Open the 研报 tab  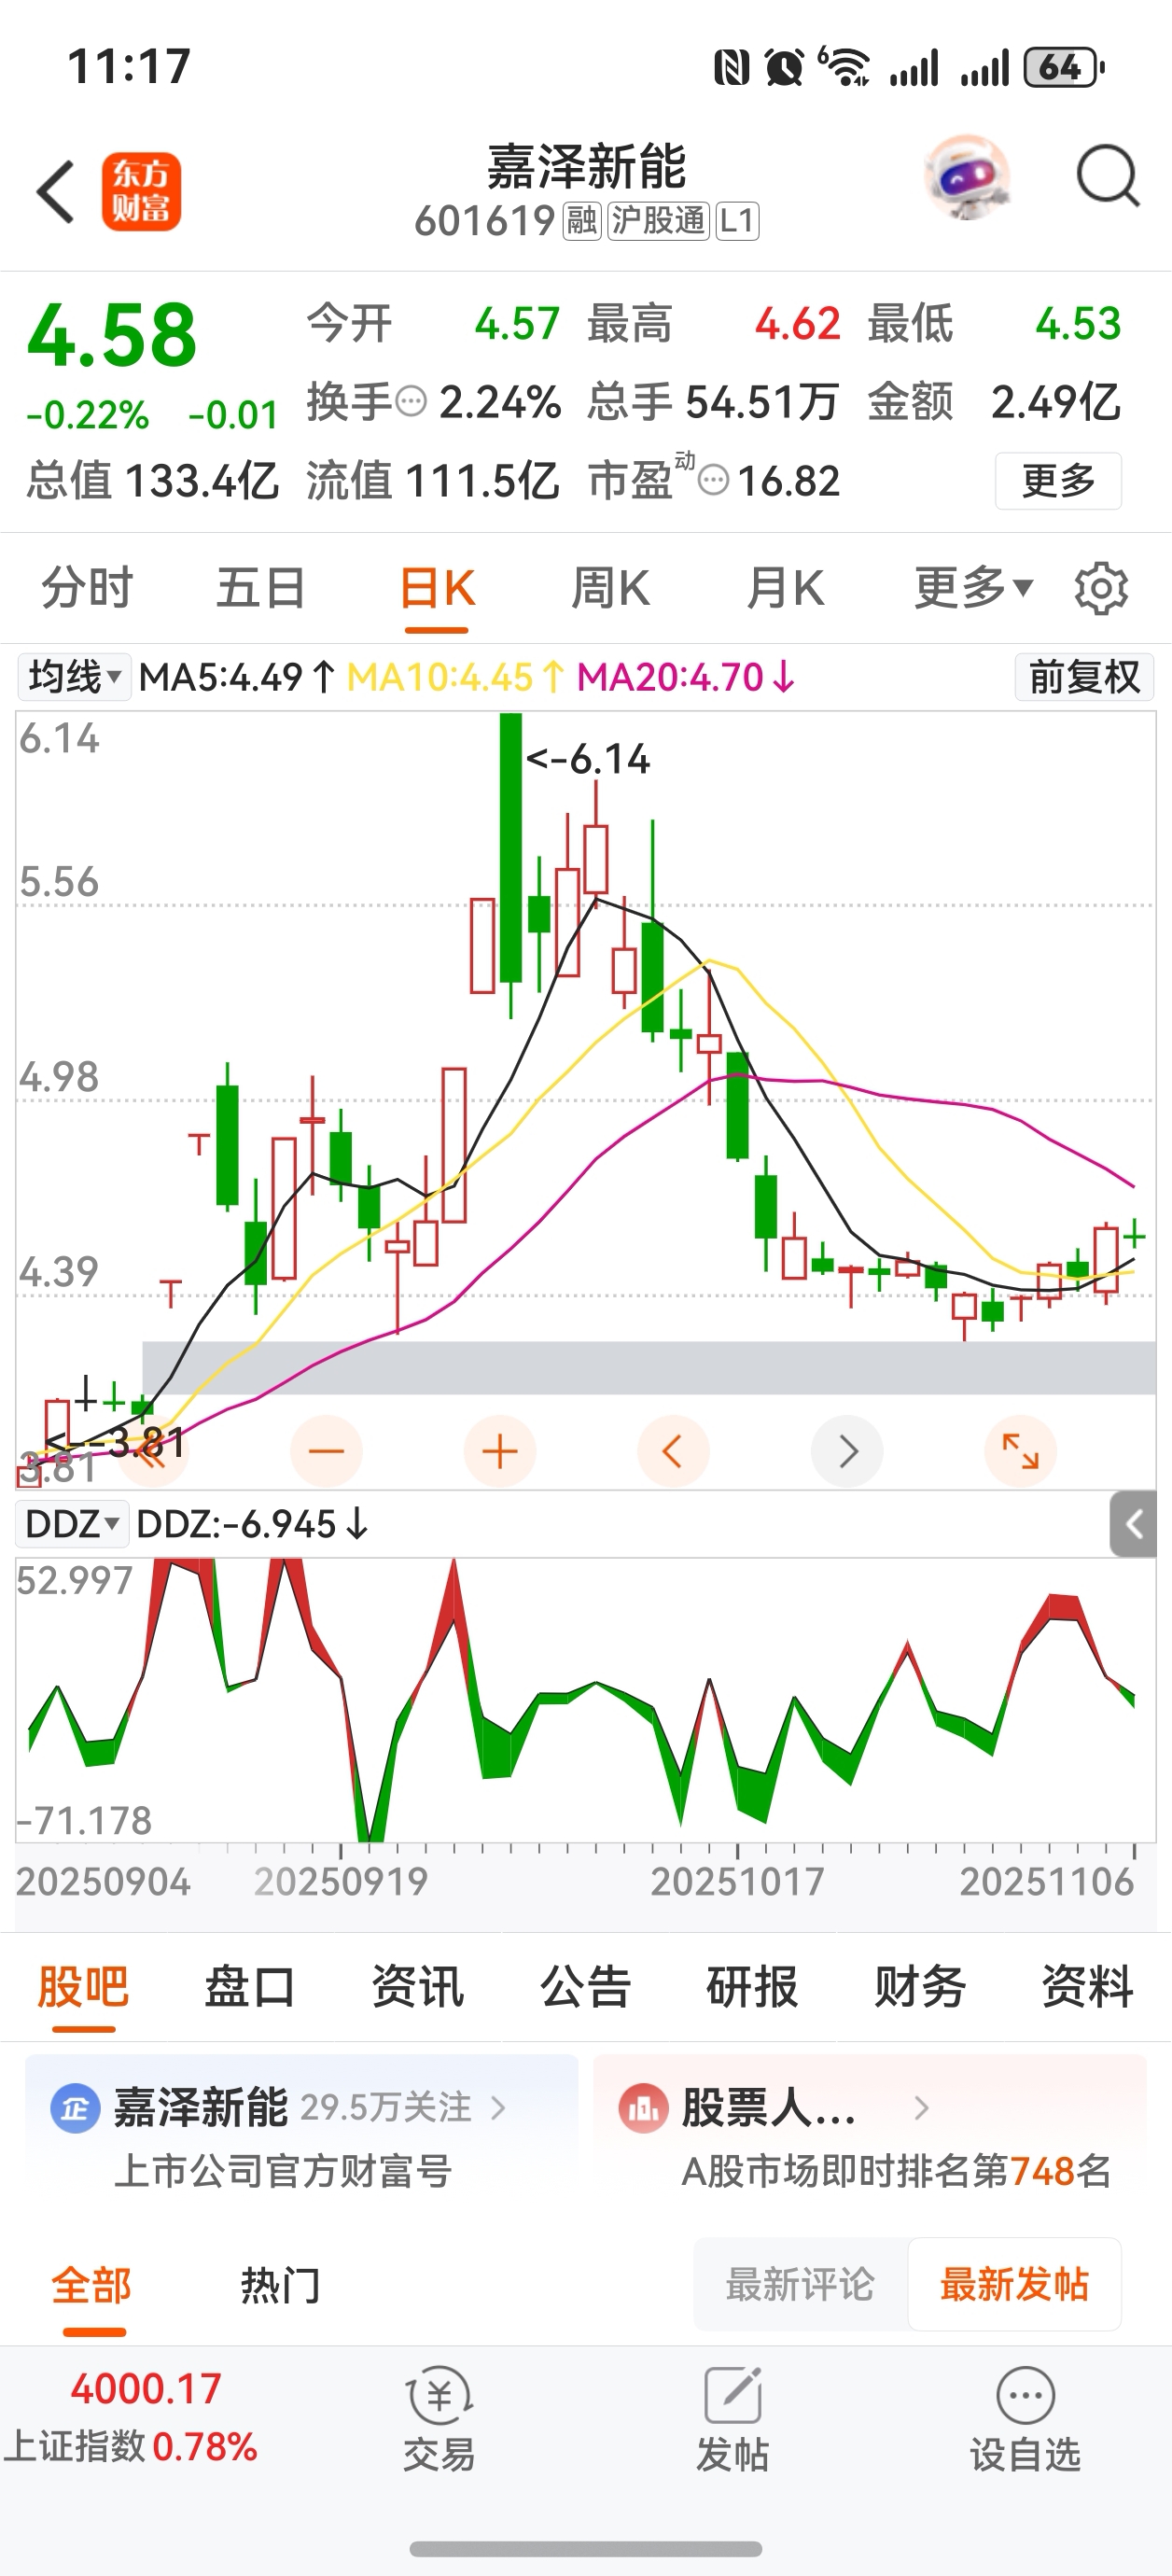click(x=753, y=1986)
